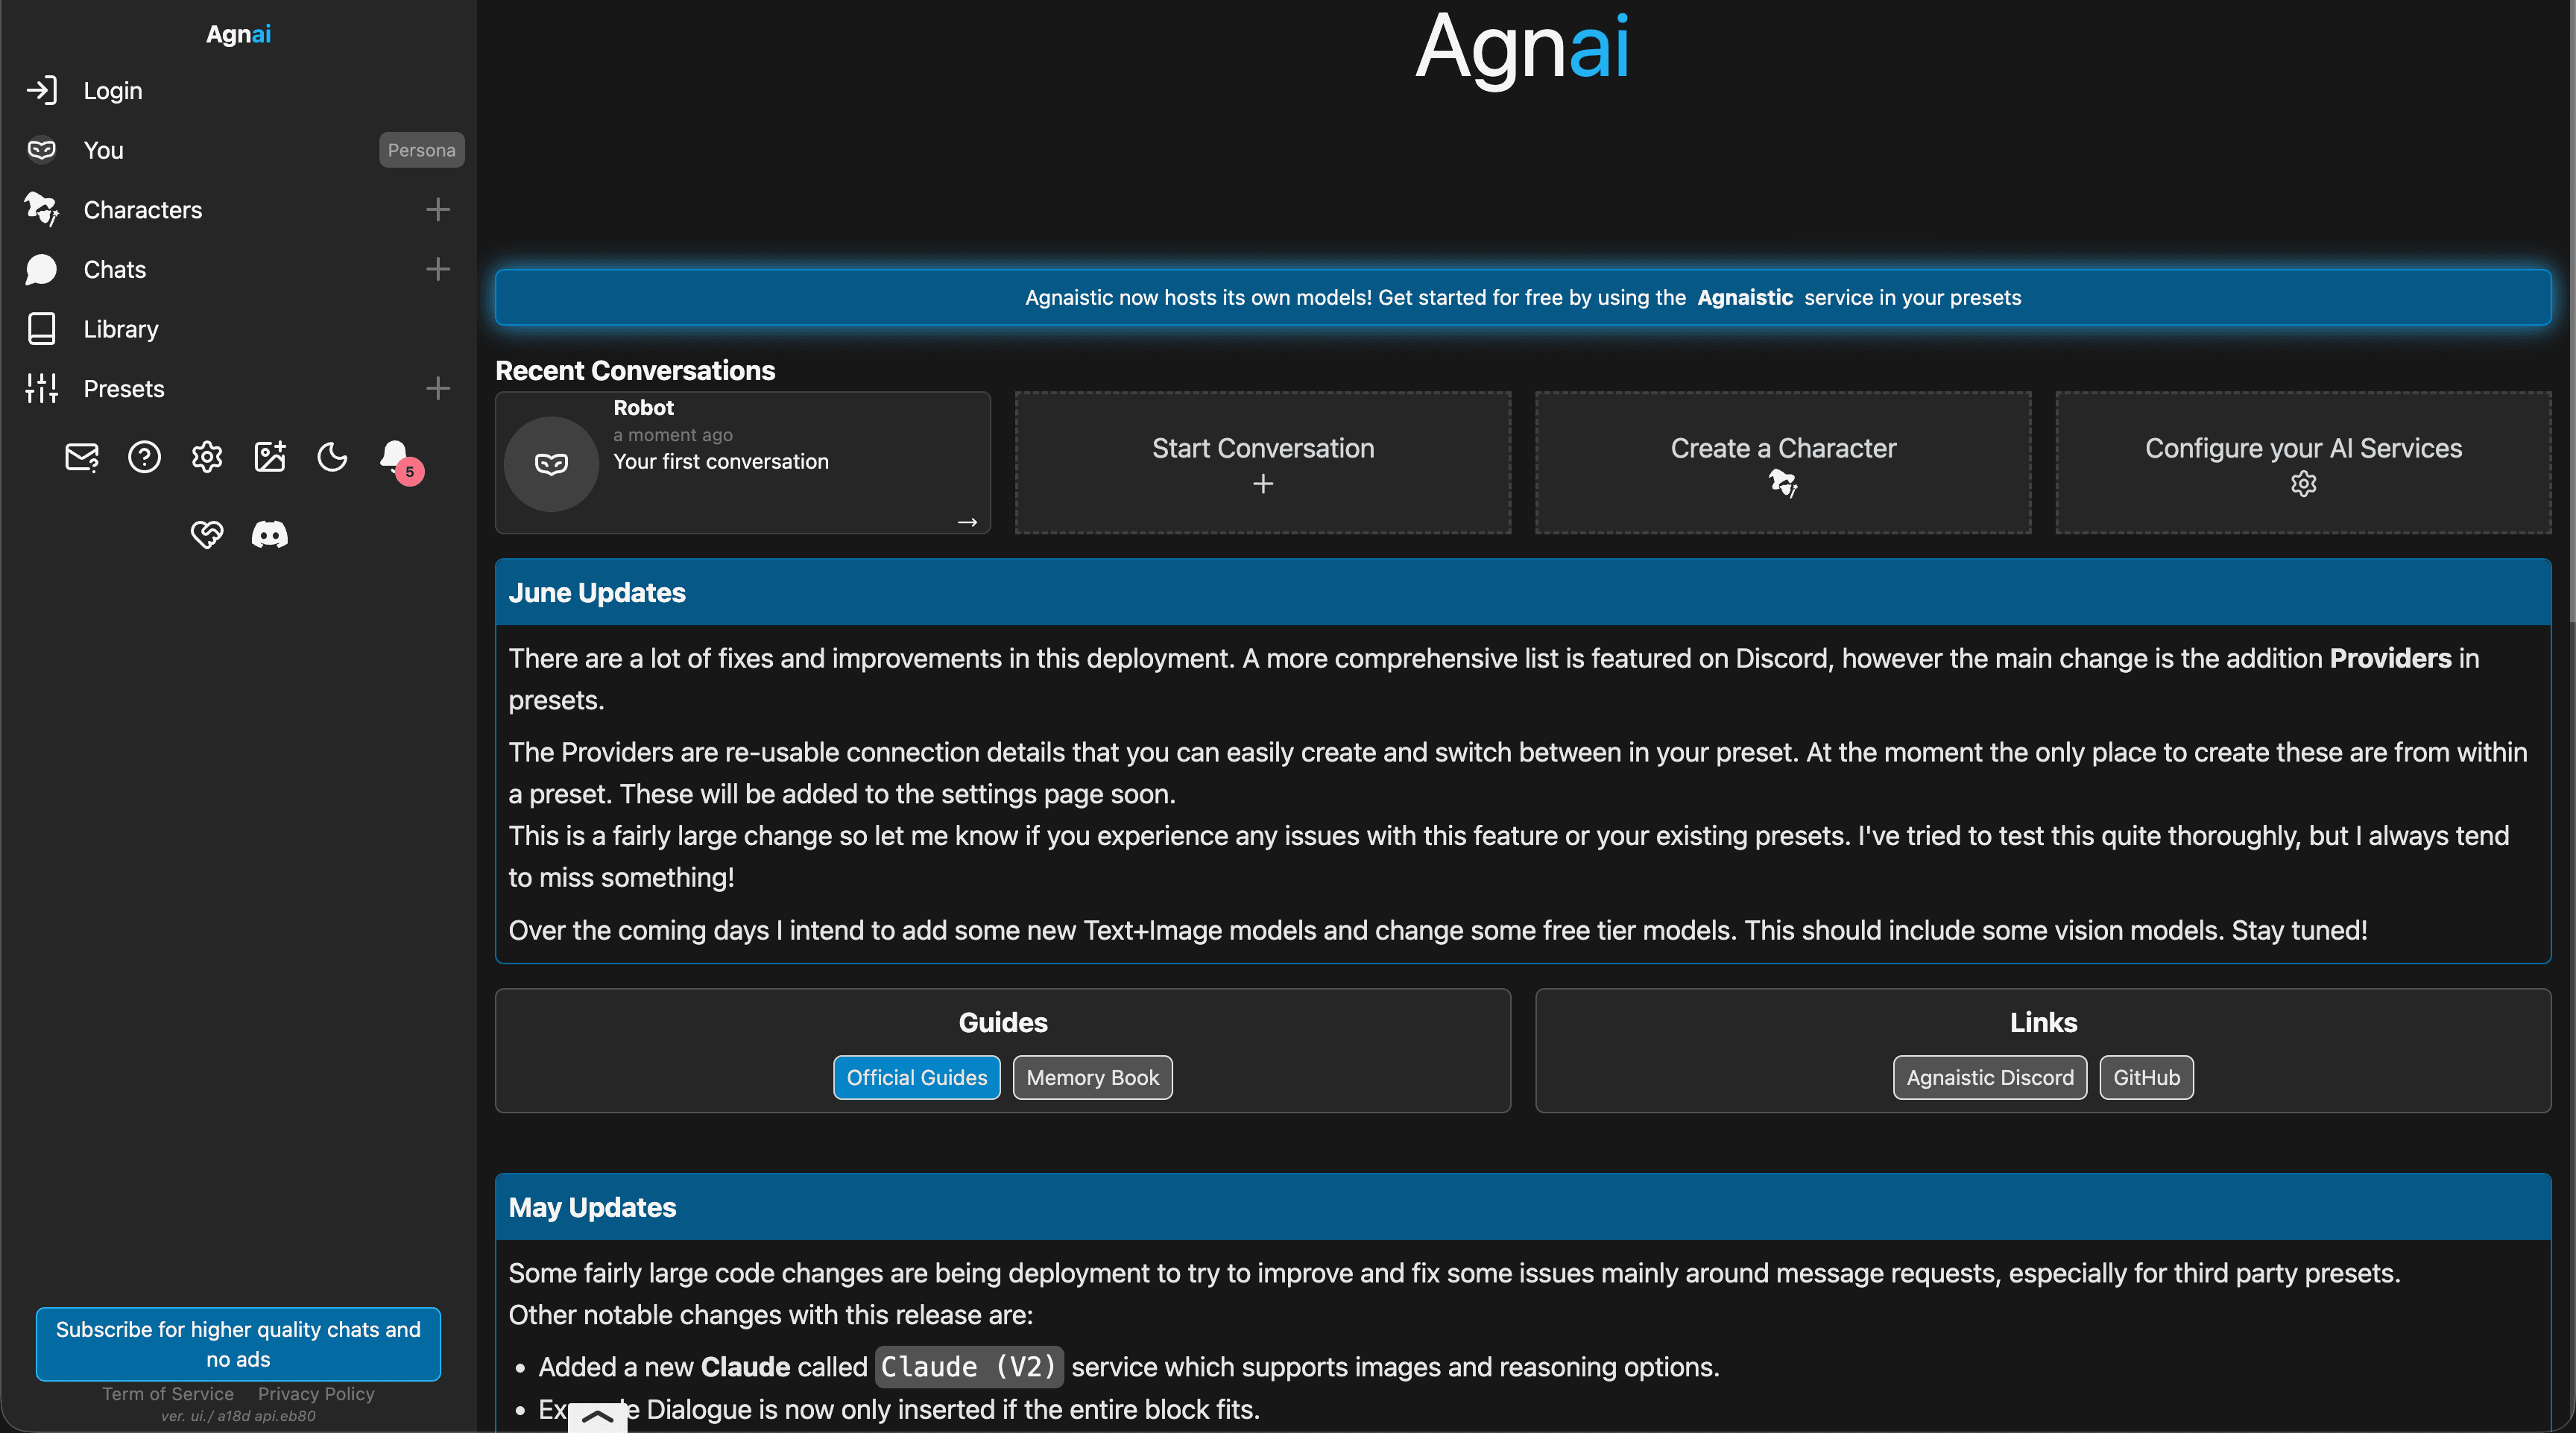Viewport: 2576px width, 1433px height.
Task: Click the Characters wizard icon in sidebar
Action: [42, 210]
